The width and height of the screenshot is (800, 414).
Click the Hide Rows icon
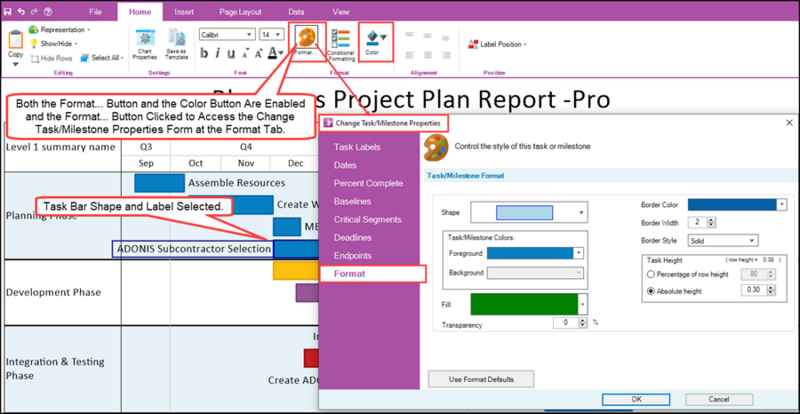tap(35, 58)
